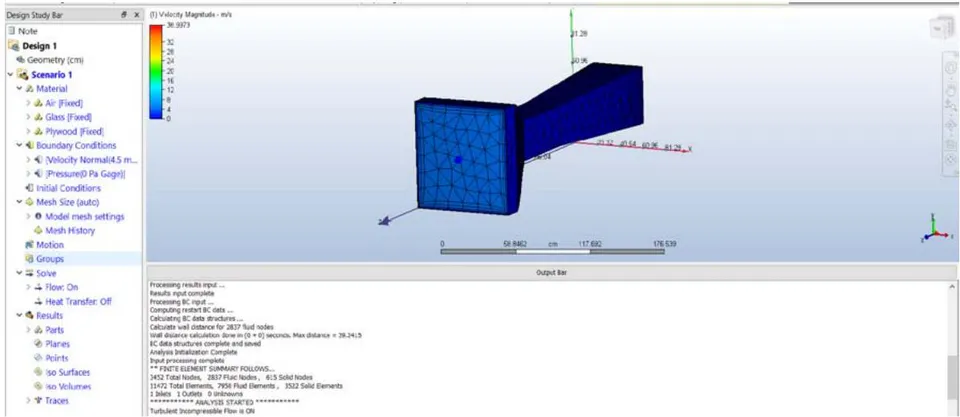This screenshot has width=960, height=417.
Task: Collapse the Scenario 1 tree node
Action: point(10,75)
